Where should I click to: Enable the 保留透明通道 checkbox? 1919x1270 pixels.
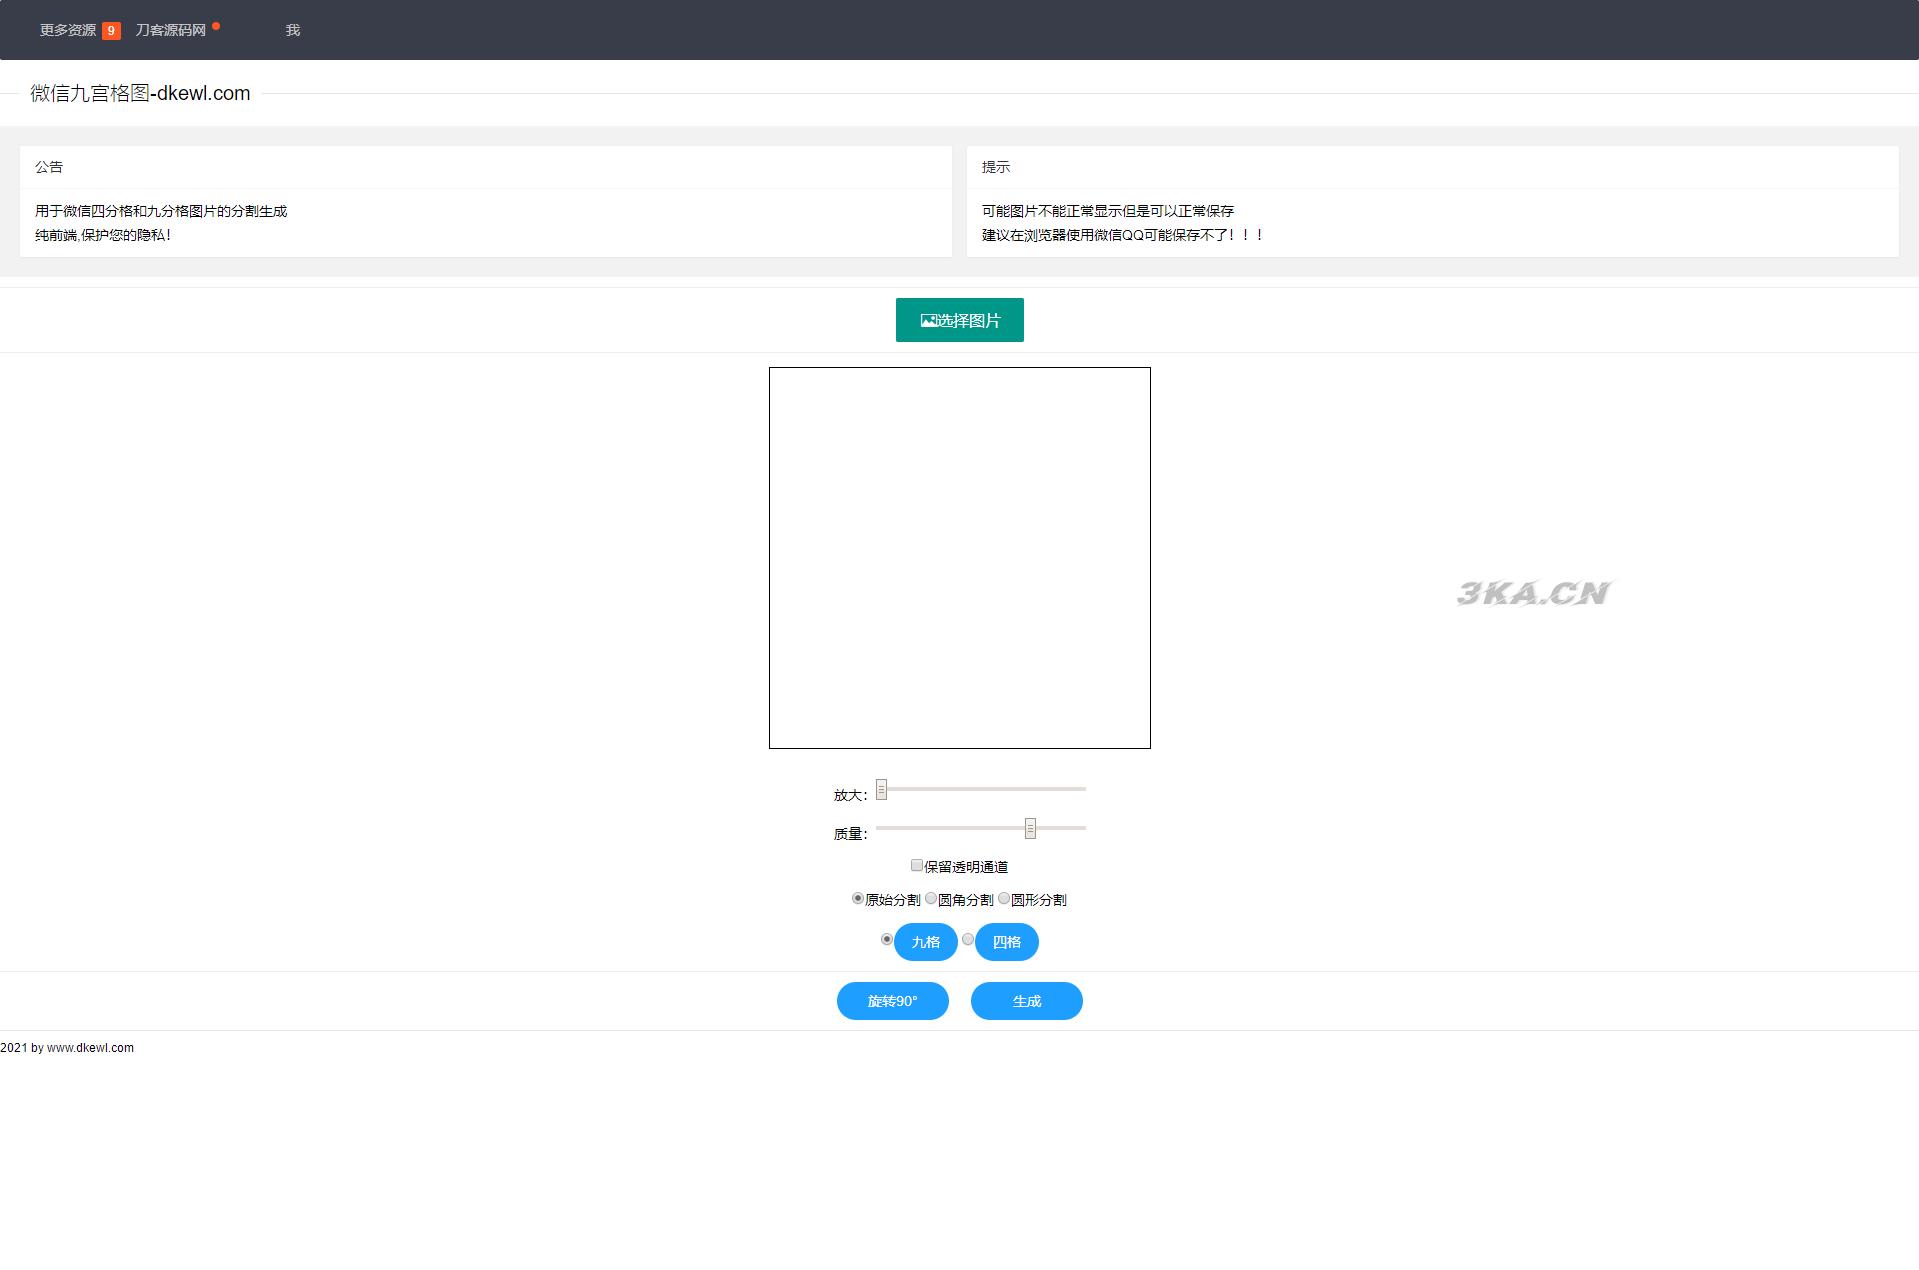[917, 865]
